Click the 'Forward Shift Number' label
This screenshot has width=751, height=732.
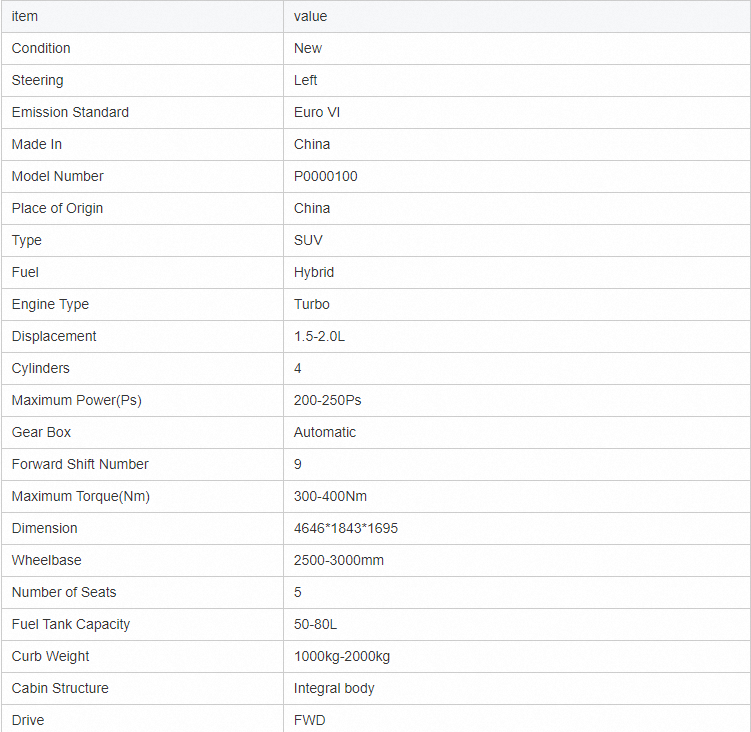click(80, 464)
